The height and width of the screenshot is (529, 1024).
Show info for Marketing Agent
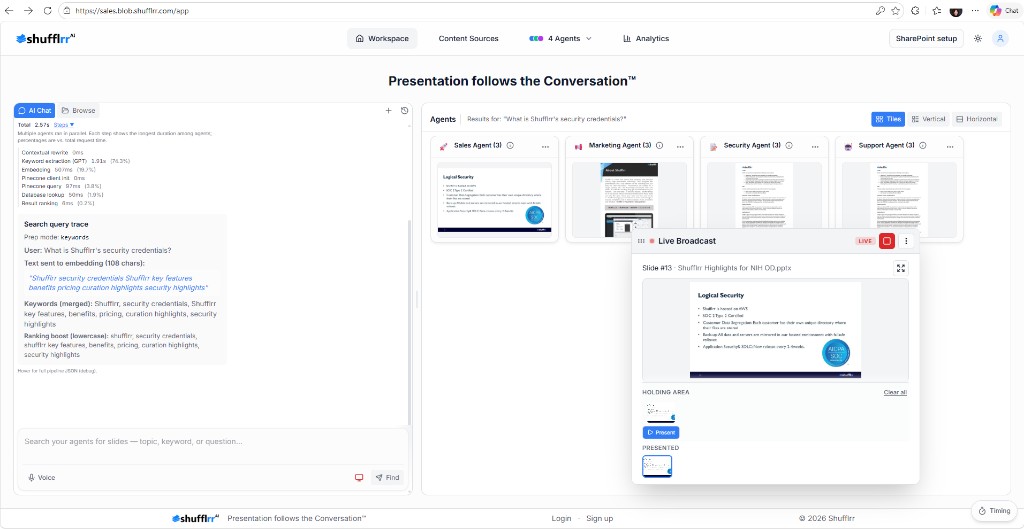pyautogui.click(x=660, y=146)
